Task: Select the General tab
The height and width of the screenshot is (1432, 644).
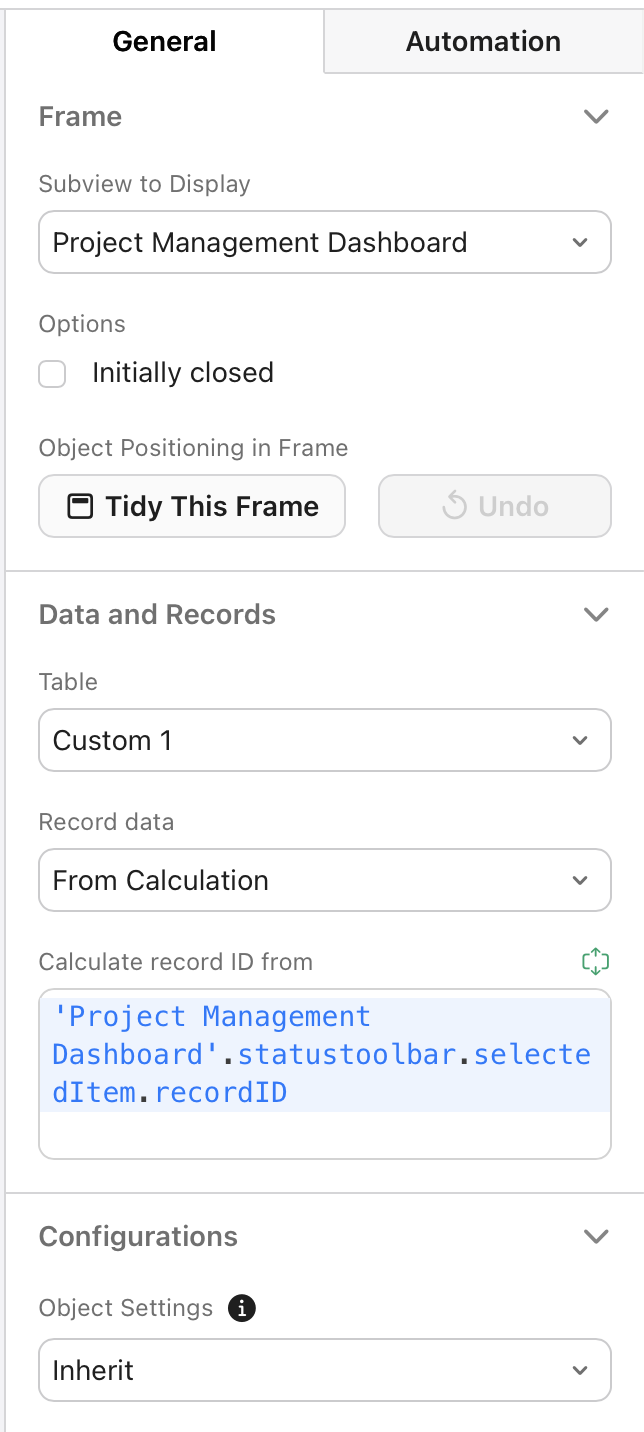Action: pos(163,41)
